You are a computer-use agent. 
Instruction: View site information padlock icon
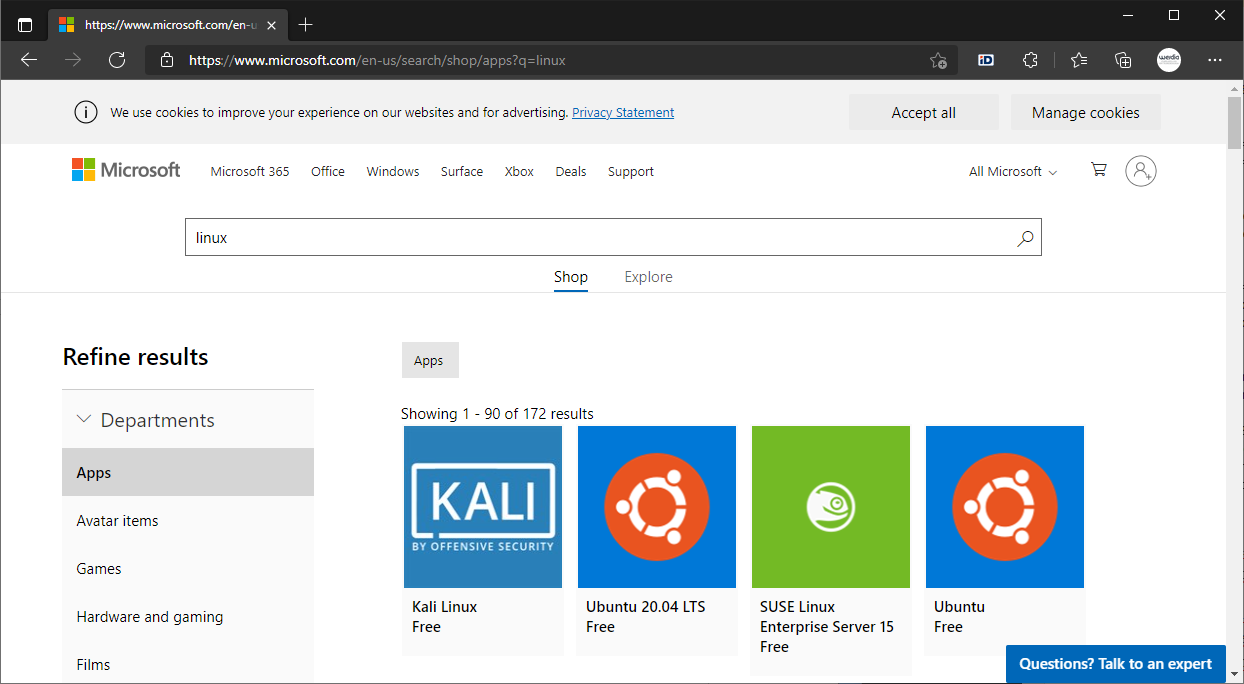coord(166,60)
